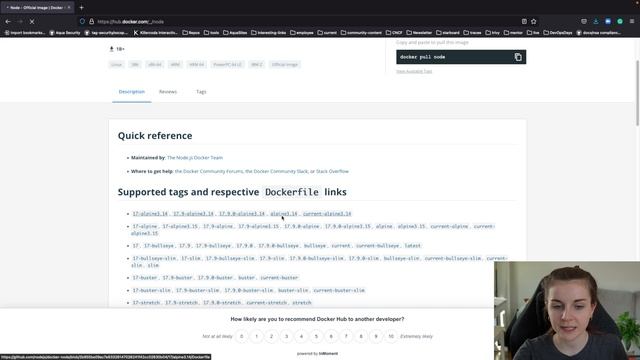Expand the tools bookmark folder
The height and width of the screenshot is (360, 640).
[x=211, y=33]
